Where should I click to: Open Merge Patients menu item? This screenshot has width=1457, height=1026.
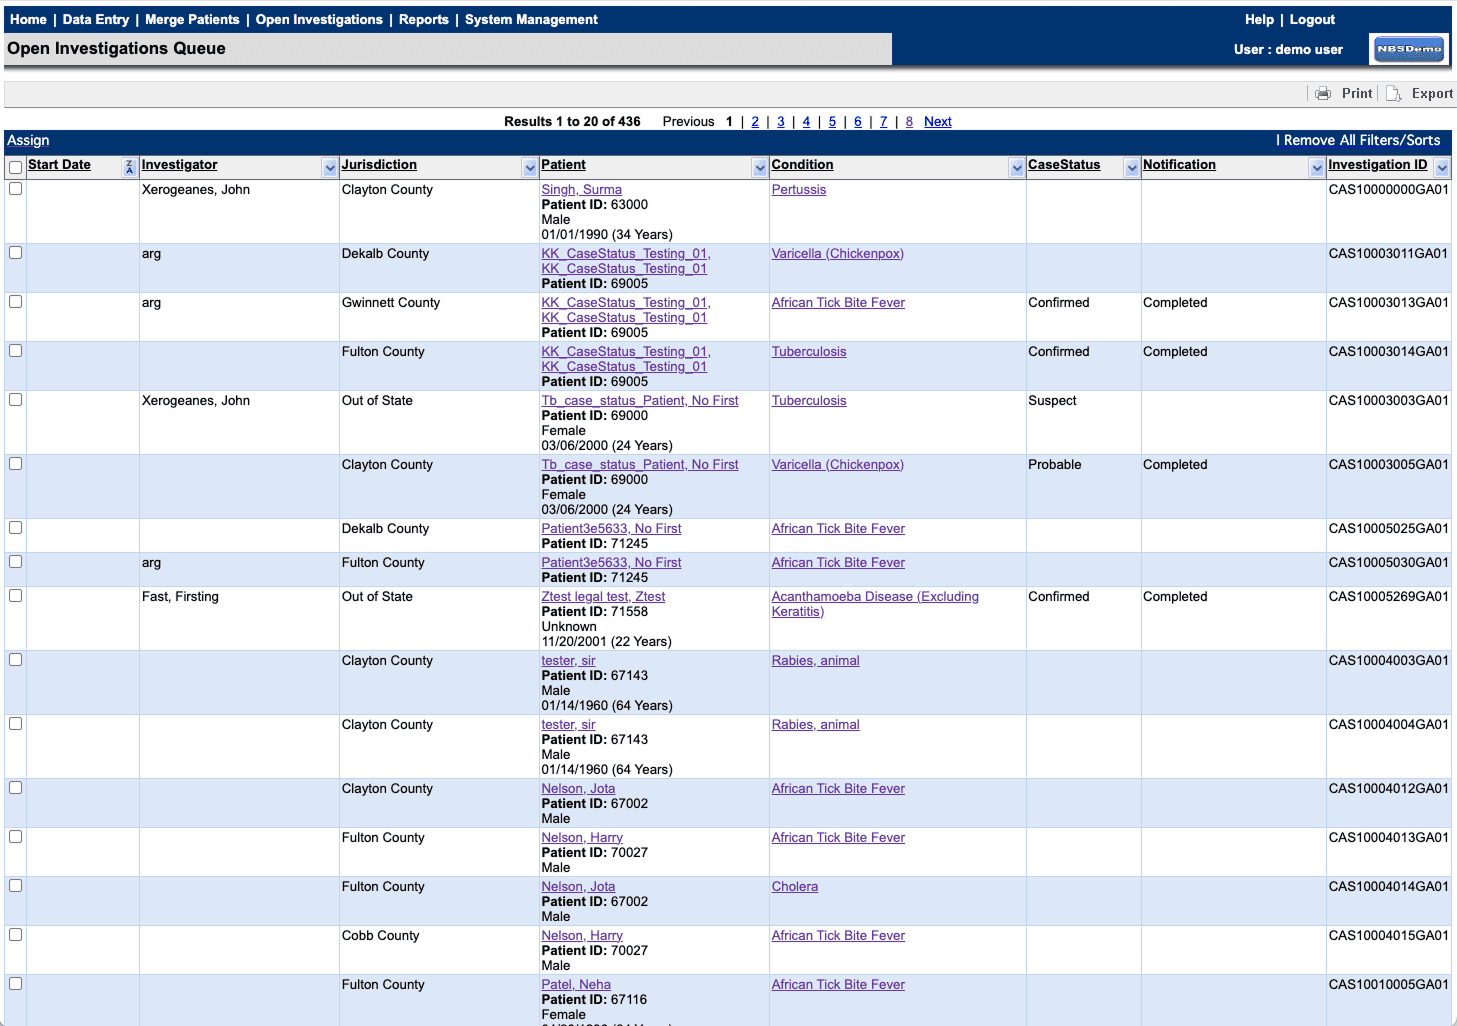point(192,19)
